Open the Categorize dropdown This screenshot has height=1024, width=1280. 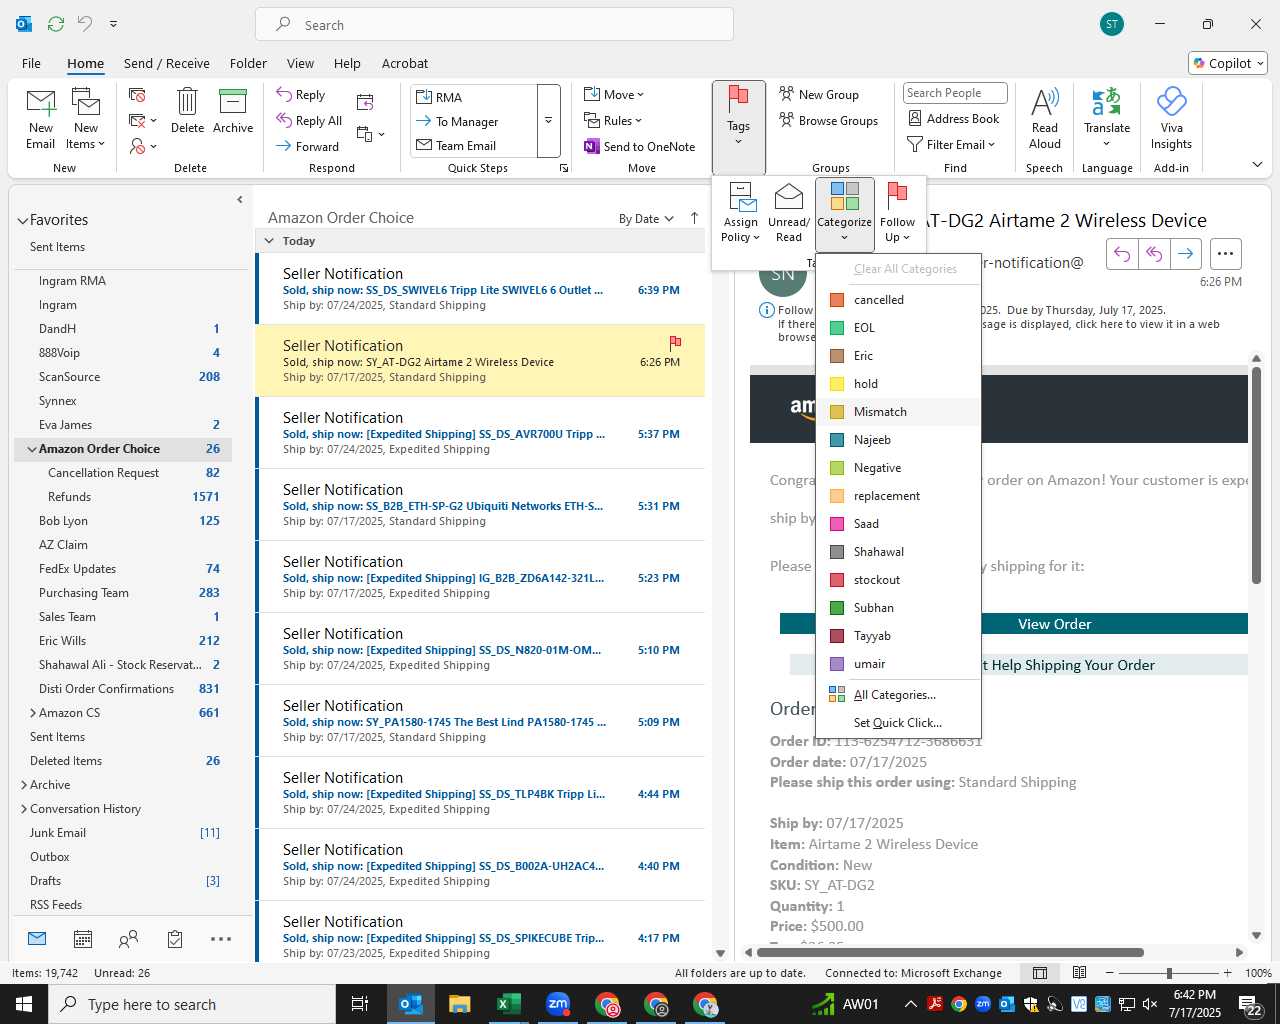(x=845, y=214)
